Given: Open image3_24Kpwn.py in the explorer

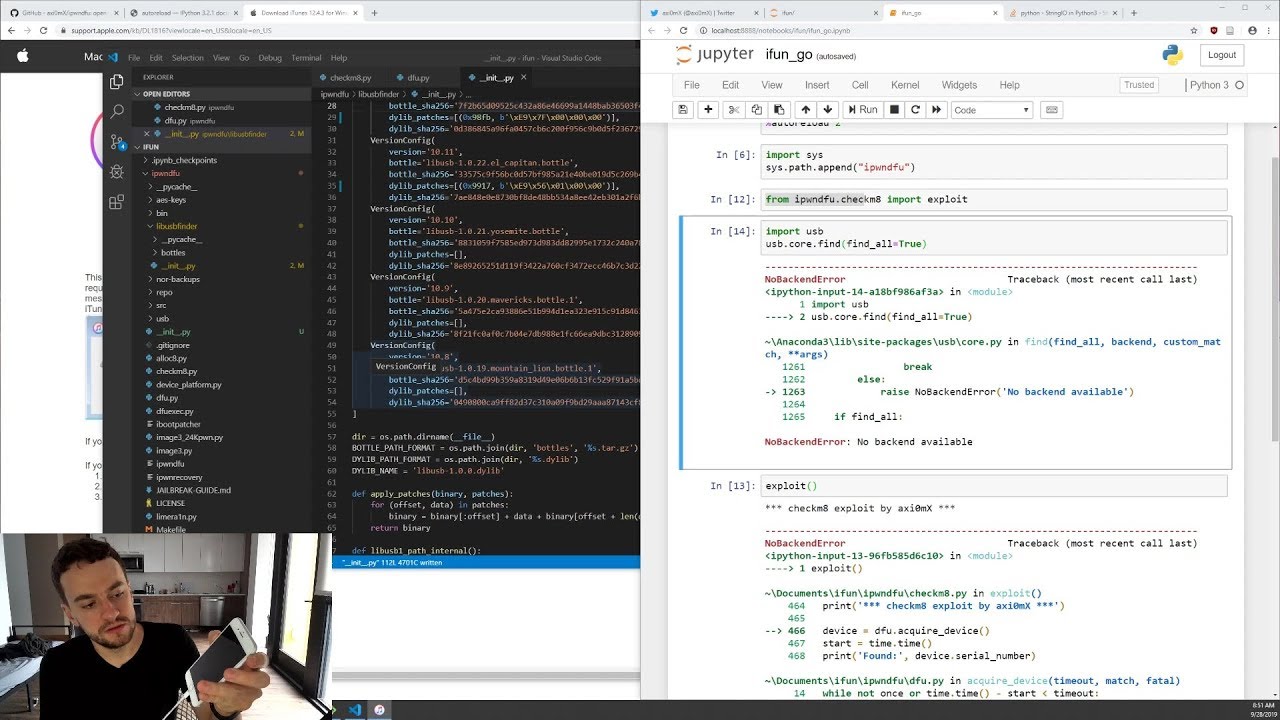Looking at the screenshot, I should pos(190,437).
